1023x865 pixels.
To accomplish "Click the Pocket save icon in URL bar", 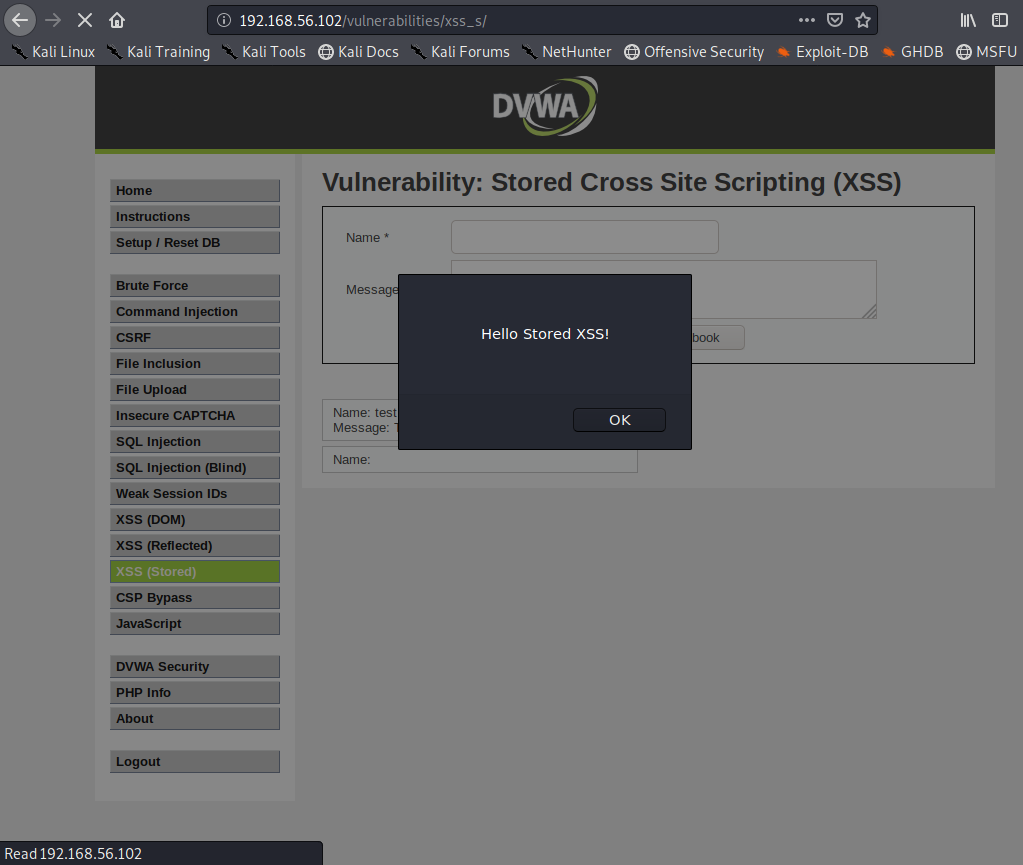I will click(x=835, y=20).
